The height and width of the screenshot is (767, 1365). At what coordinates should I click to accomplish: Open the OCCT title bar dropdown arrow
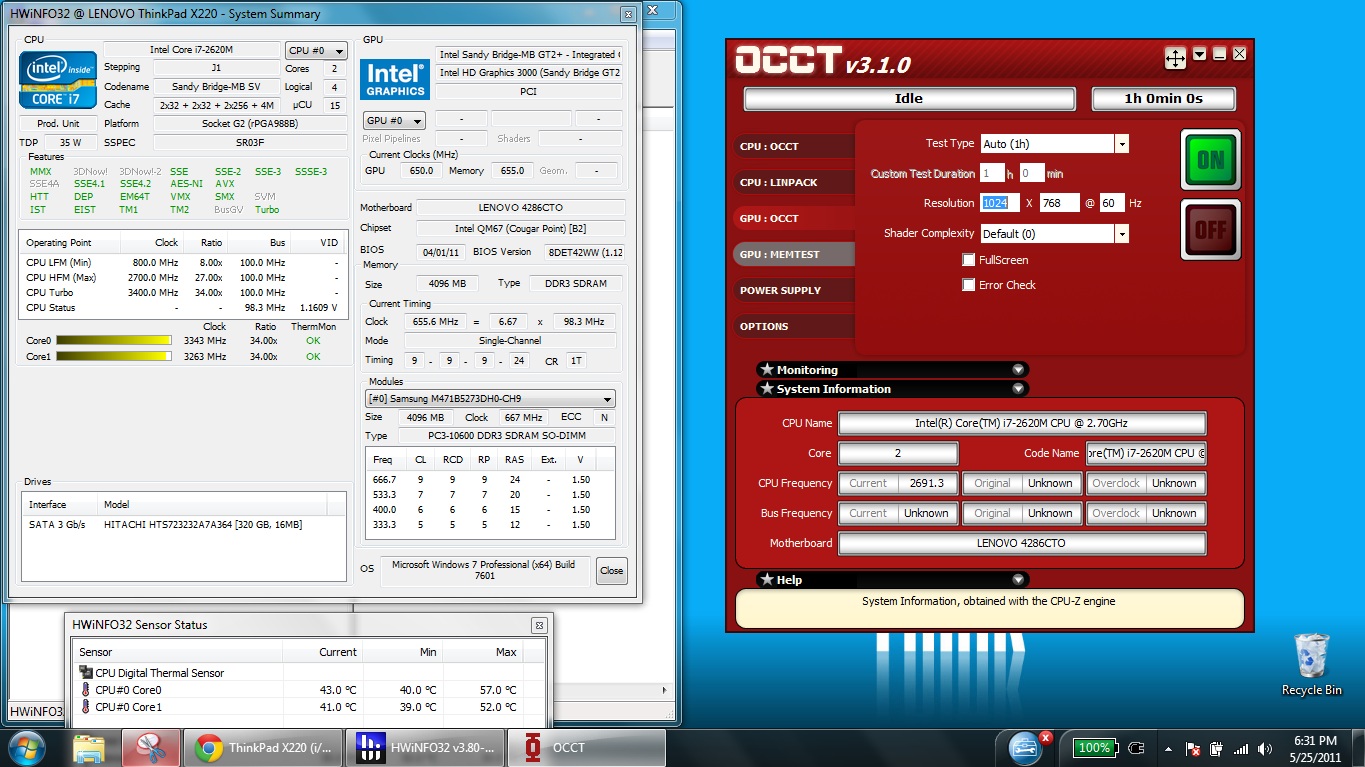pyautogui.click(x=1200, y=54)
